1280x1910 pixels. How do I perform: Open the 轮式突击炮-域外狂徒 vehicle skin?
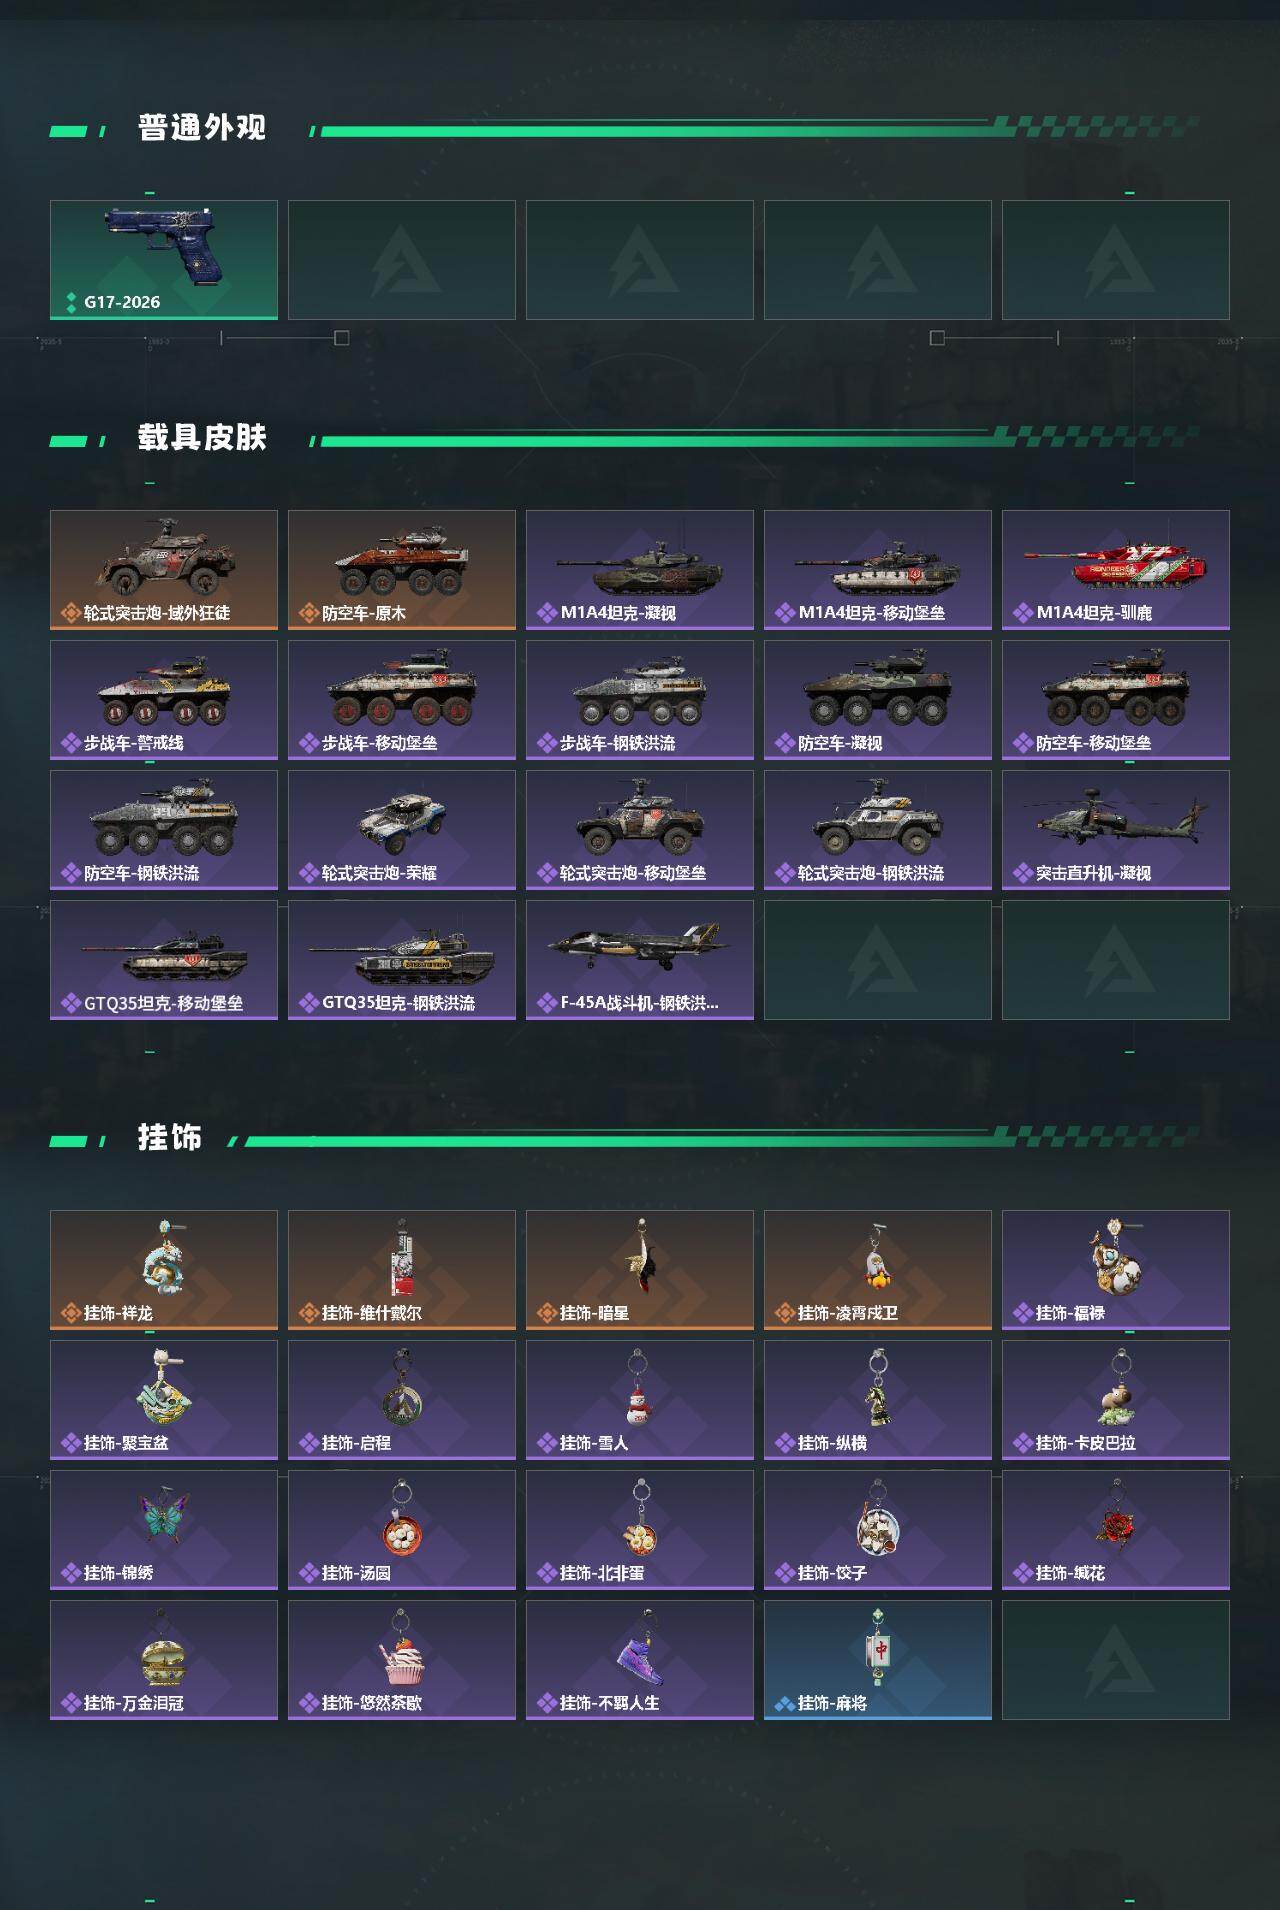click(164, 570)
